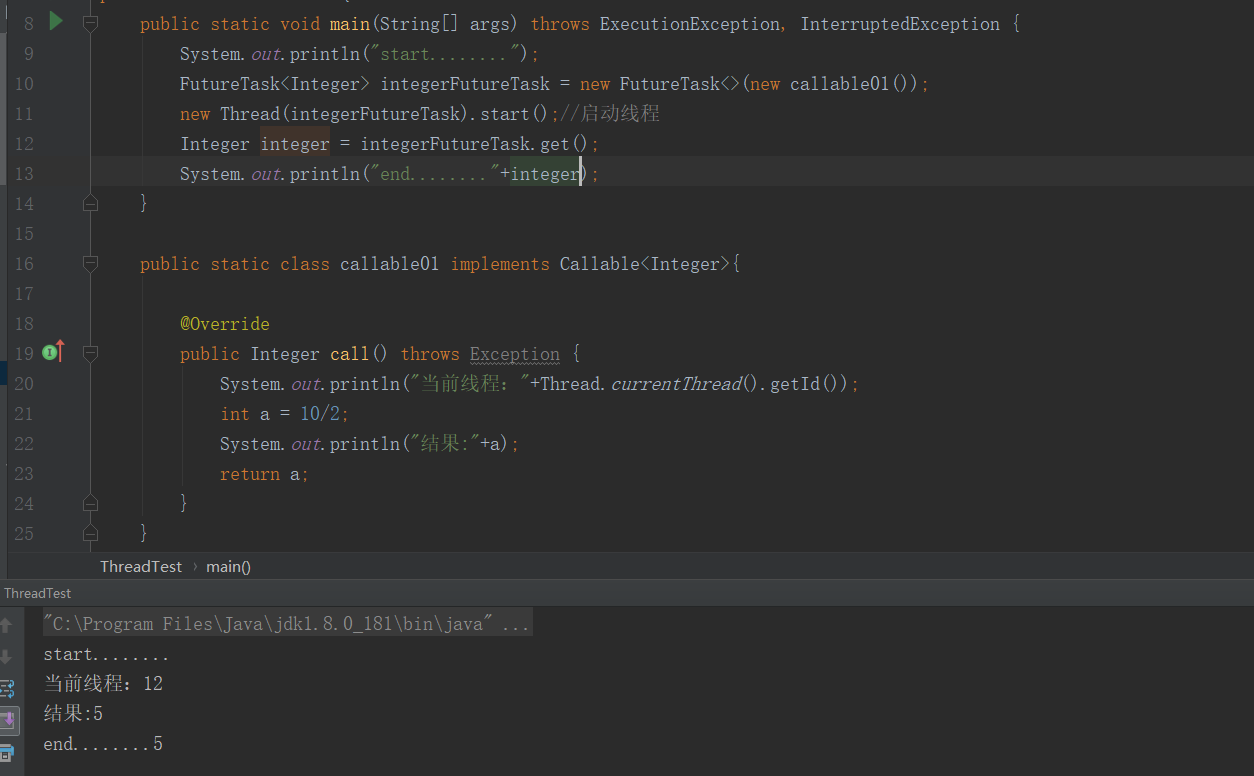
Task: Click line number 21 in the gutter
Action: tap(23, 413)
